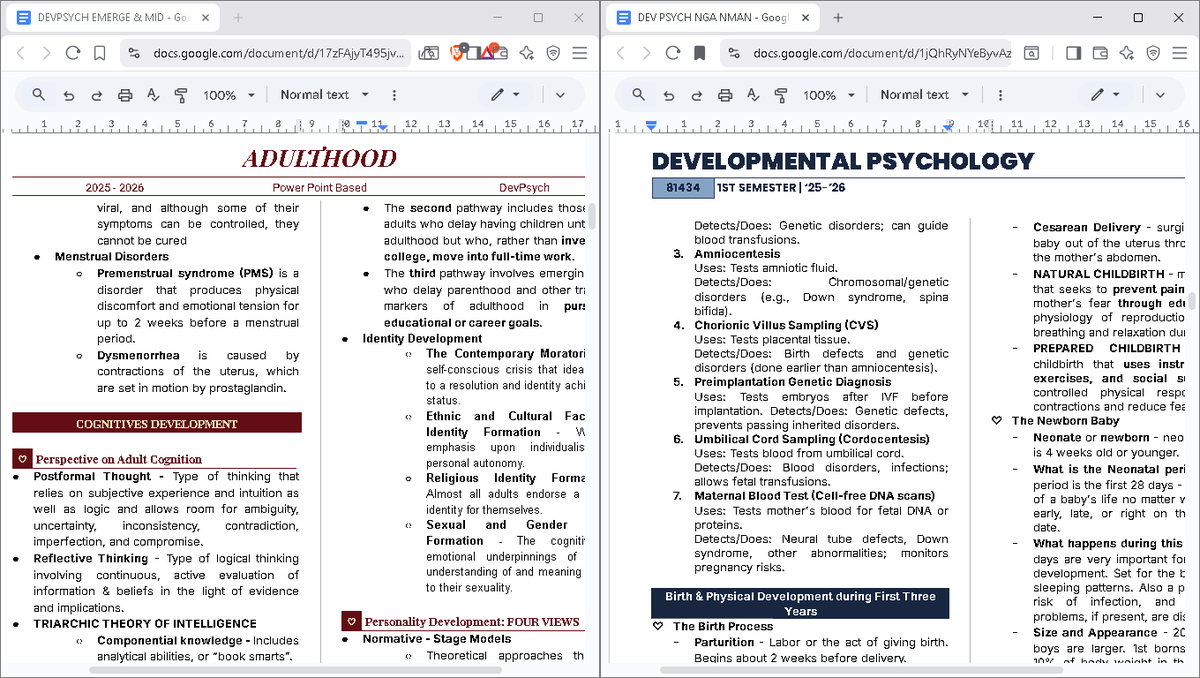Open a new tab in the left window

[x=238, y=18]
